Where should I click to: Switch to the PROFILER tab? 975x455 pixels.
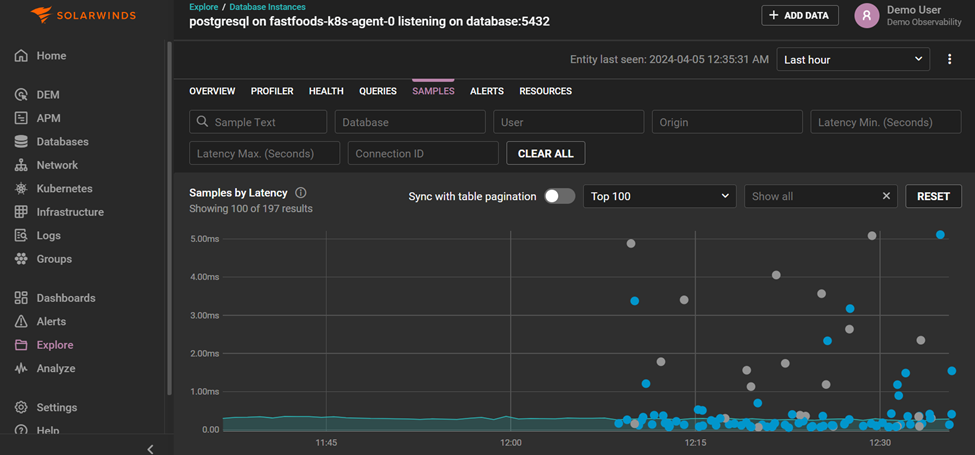tap(272, 91)
